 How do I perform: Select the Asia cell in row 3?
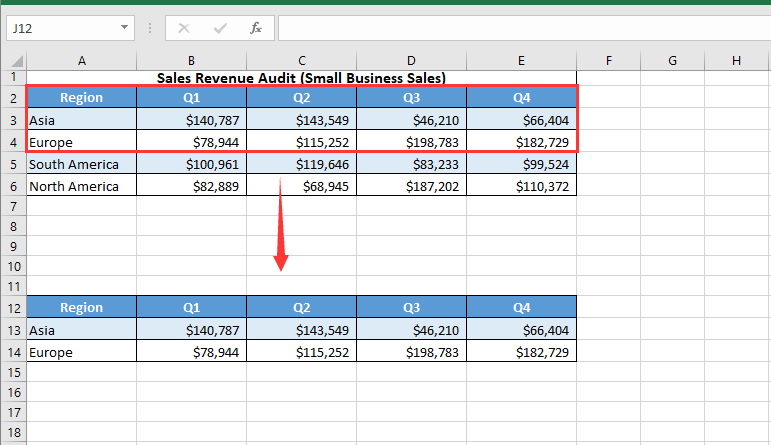[81, 120]
